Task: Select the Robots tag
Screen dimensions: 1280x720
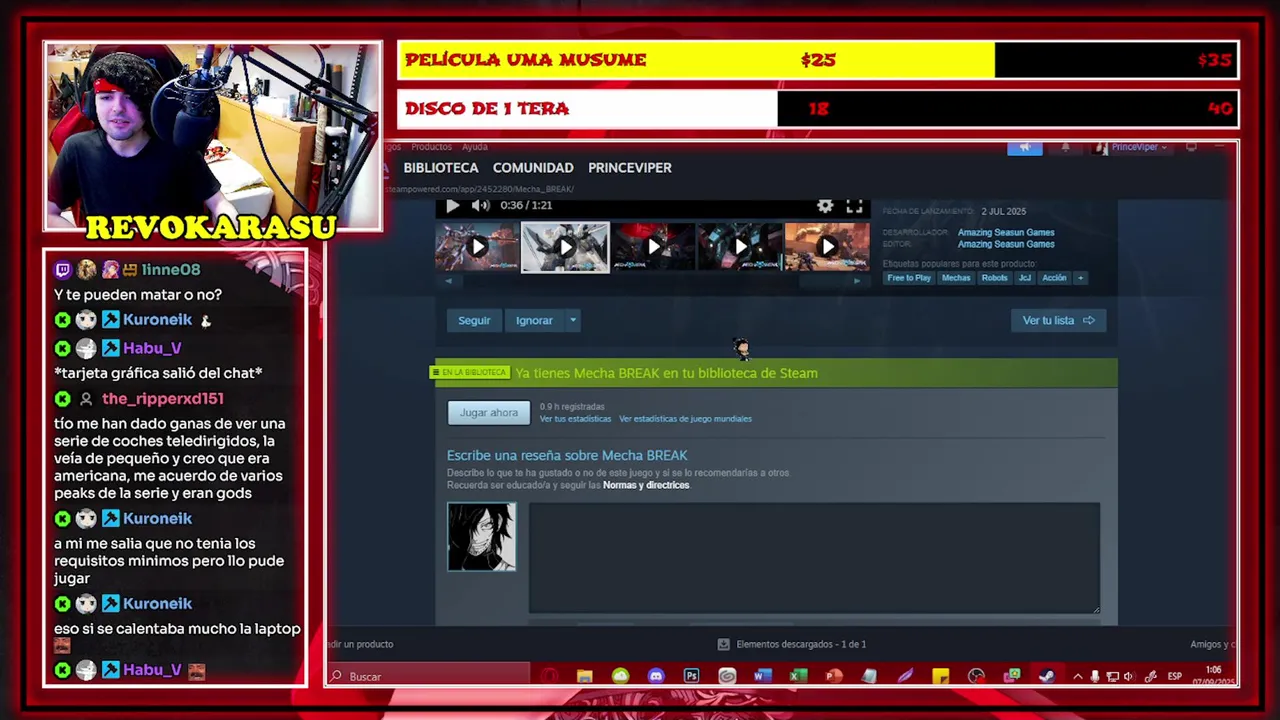Action: click(994, 278)
